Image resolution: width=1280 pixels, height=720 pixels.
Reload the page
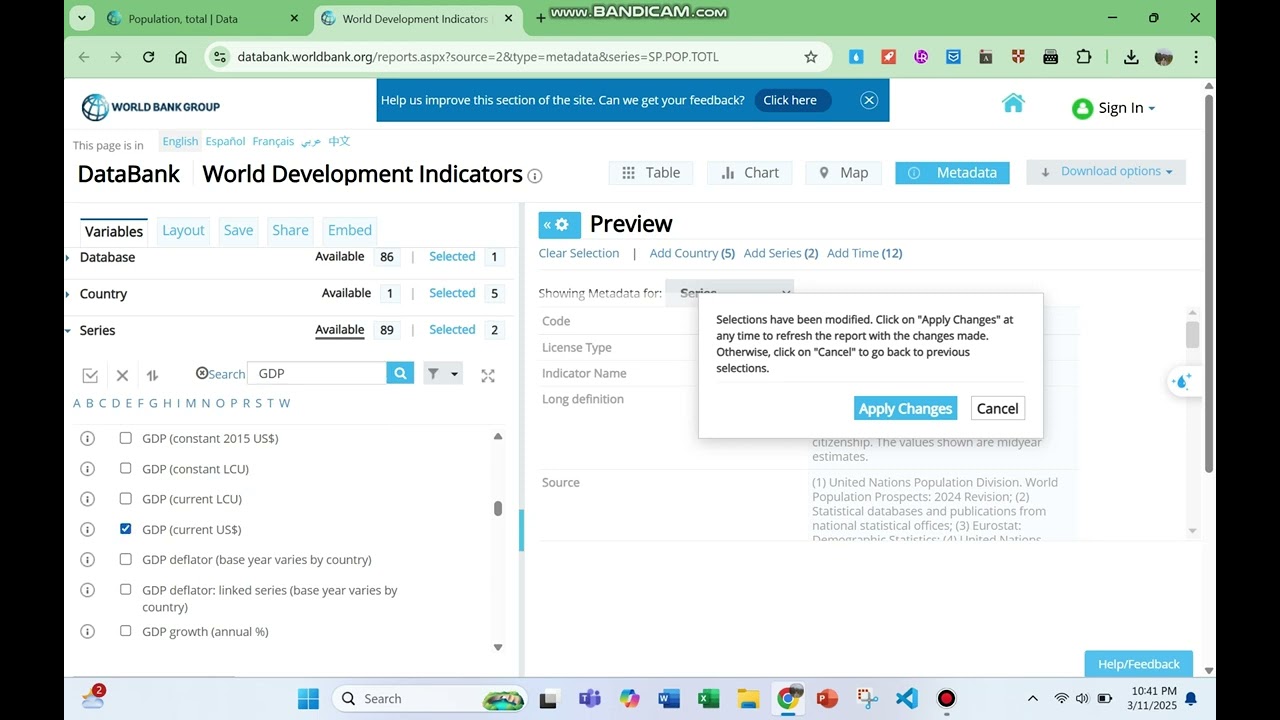pos(148,57)
